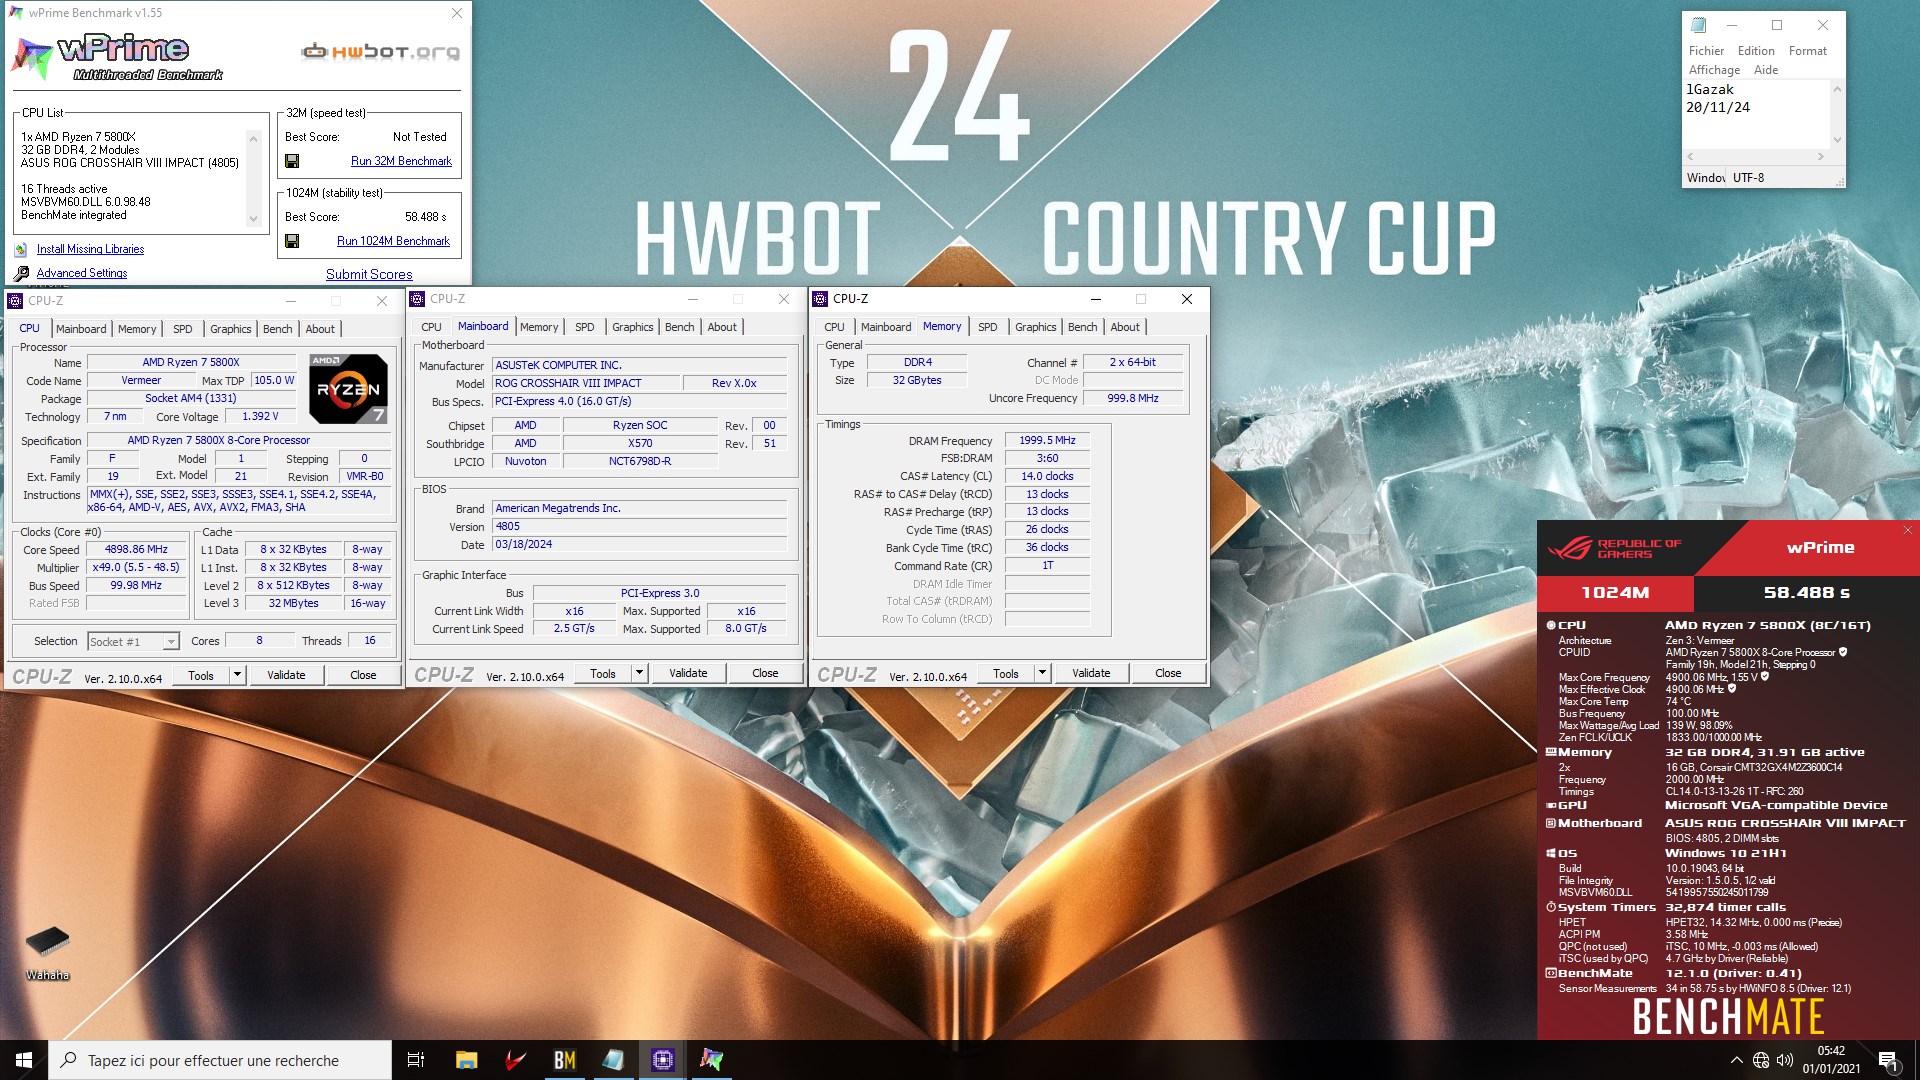Open Tools dropdown arrow in CPU tab window
The height and width of the screenshot is (1080, 1920).
pyautogui.click(x=237, y=675)
